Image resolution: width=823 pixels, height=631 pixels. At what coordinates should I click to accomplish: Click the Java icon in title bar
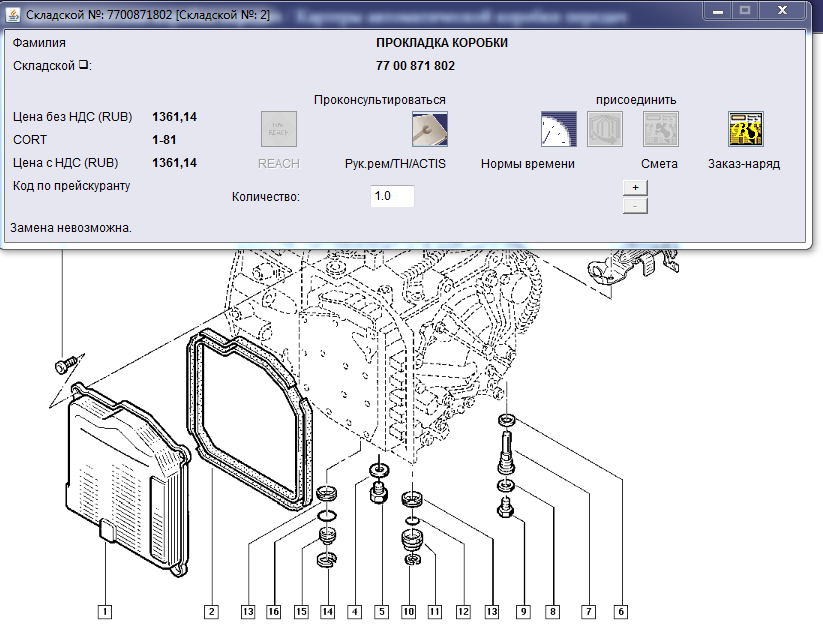13,14
